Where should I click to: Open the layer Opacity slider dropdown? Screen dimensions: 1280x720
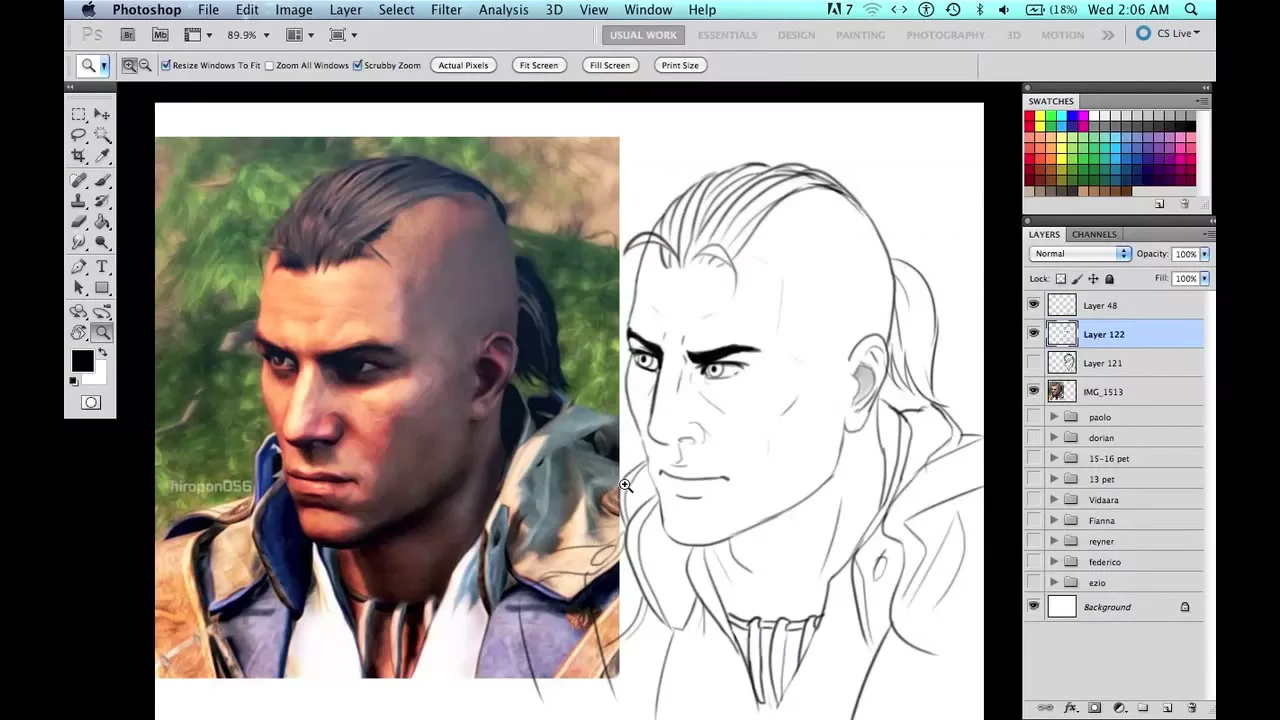click(x=1204, y=254)
